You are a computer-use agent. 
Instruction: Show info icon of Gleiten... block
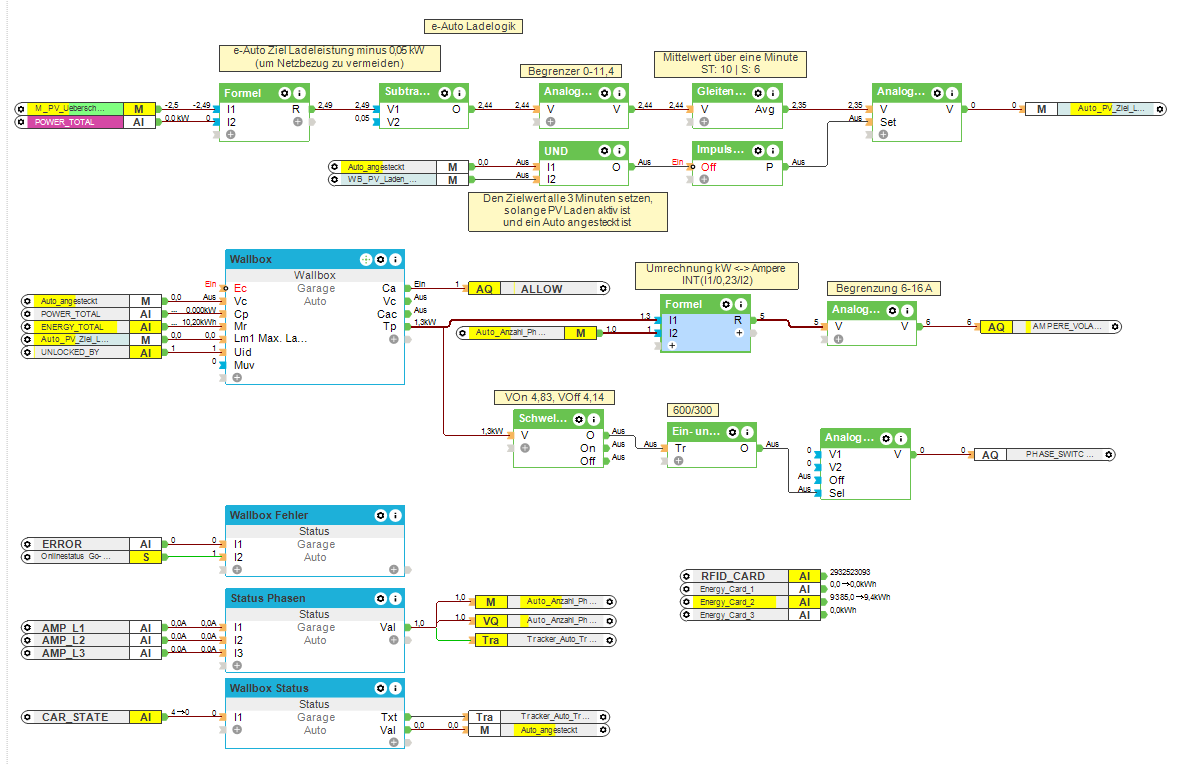(x=773, y=93)
